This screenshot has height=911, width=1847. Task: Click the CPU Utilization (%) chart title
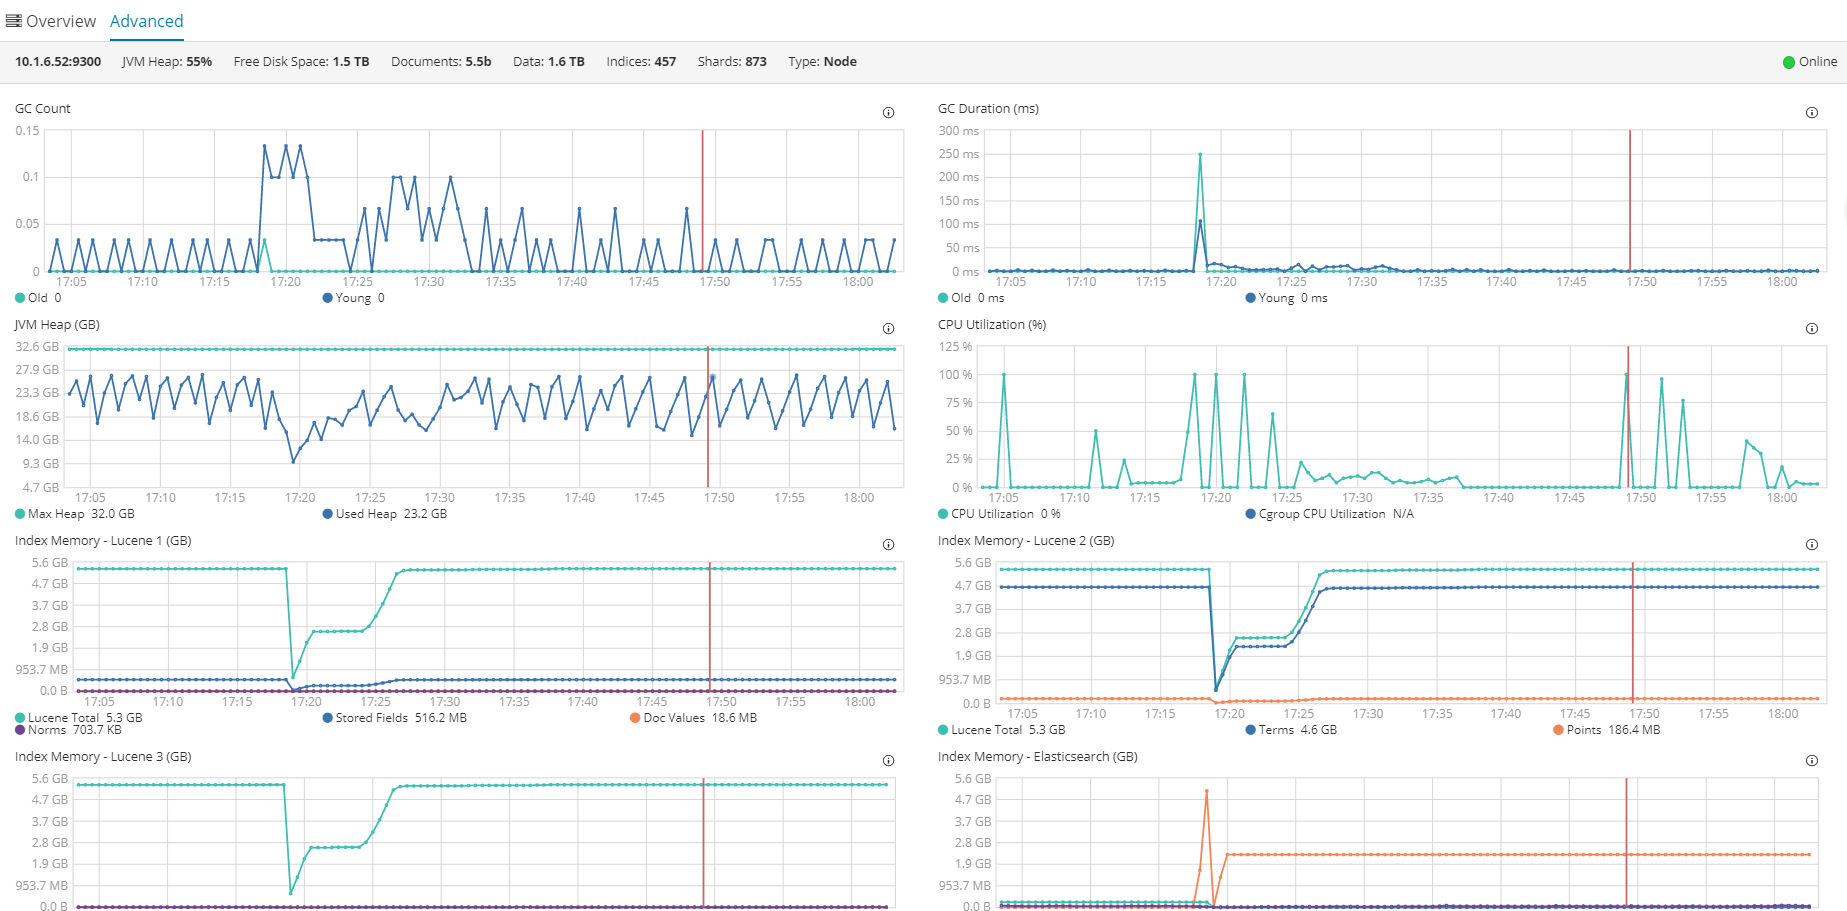992,325
